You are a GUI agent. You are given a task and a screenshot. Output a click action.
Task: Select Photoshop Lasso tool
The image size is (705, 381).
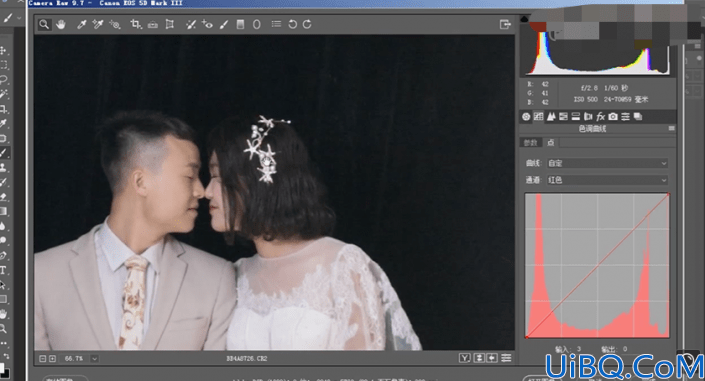coord(4,80)
